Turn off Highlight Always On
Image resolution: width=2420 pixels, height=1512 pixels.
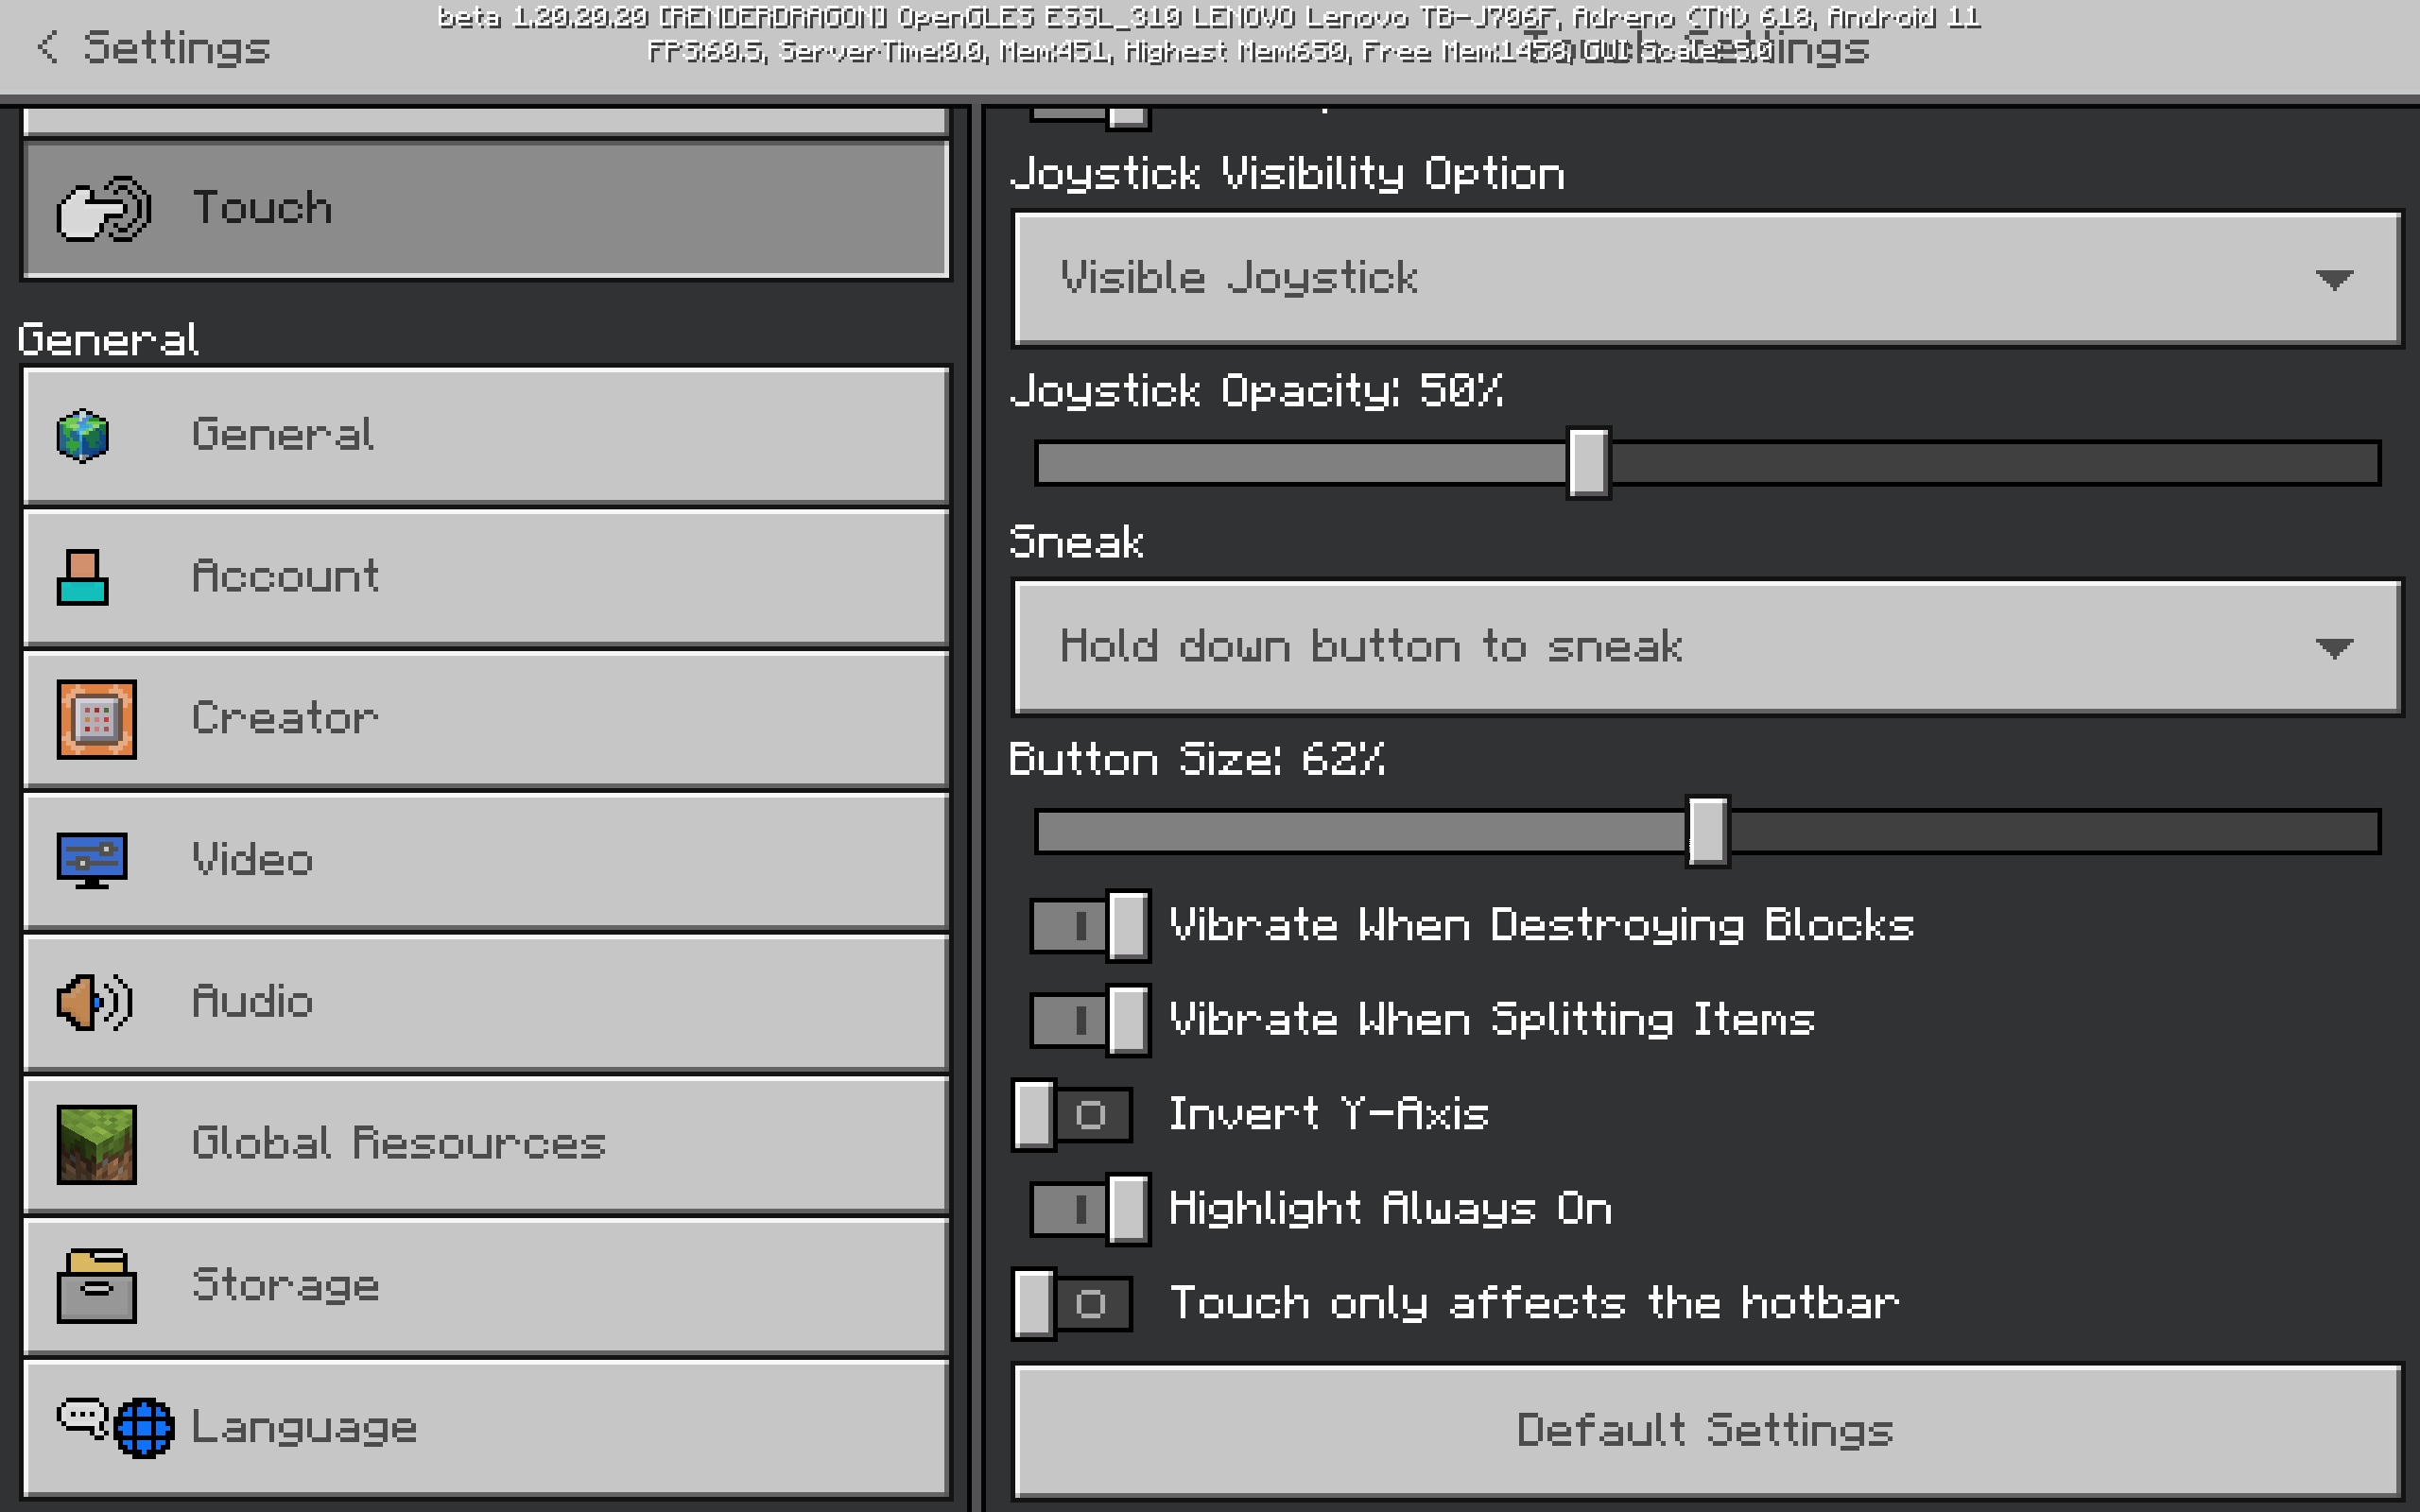click(1089, 1210)
